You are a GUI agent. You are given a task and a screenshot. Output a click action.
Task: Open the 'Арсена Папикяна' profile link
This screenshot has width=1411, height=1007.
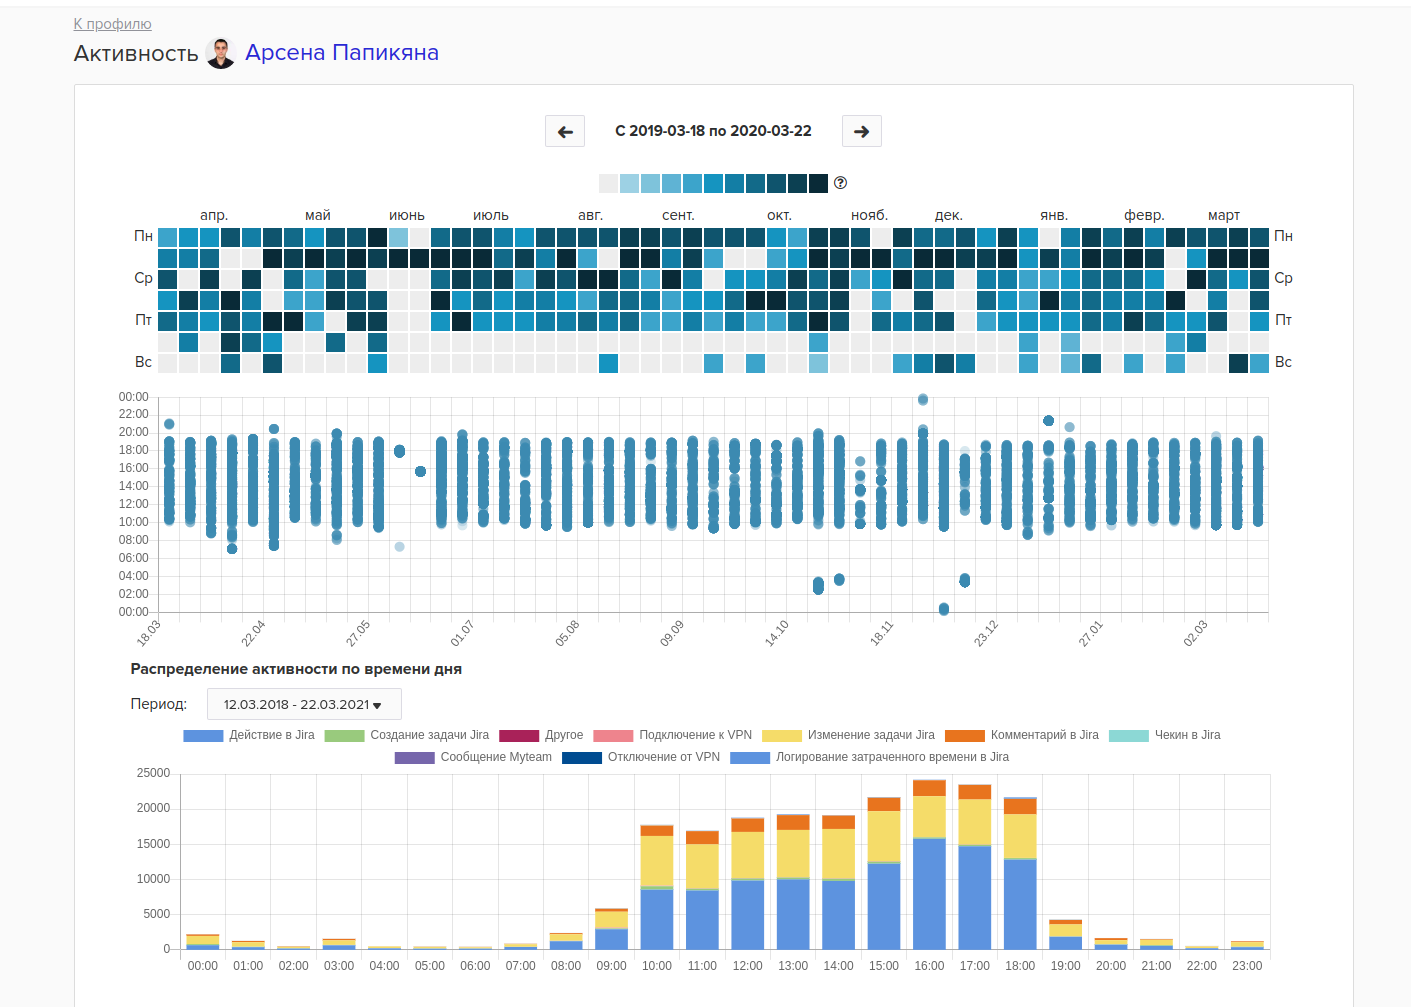tap(342, 53)
